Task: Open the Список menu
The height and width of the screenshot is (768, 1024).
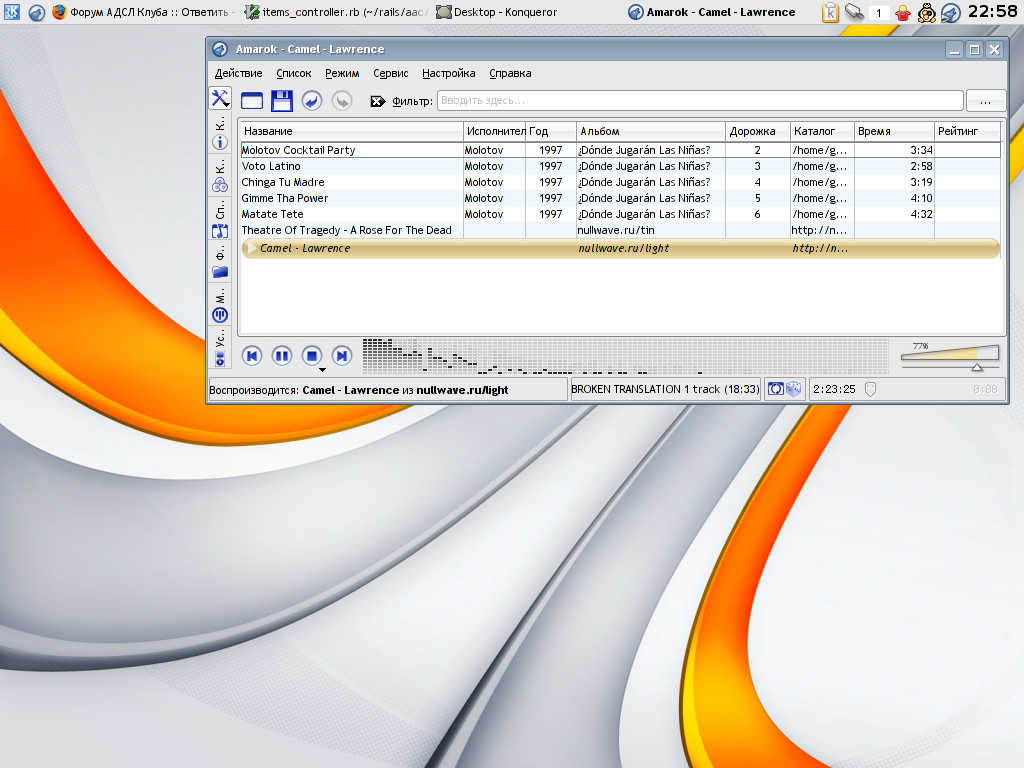Action: tap(294, 73)
